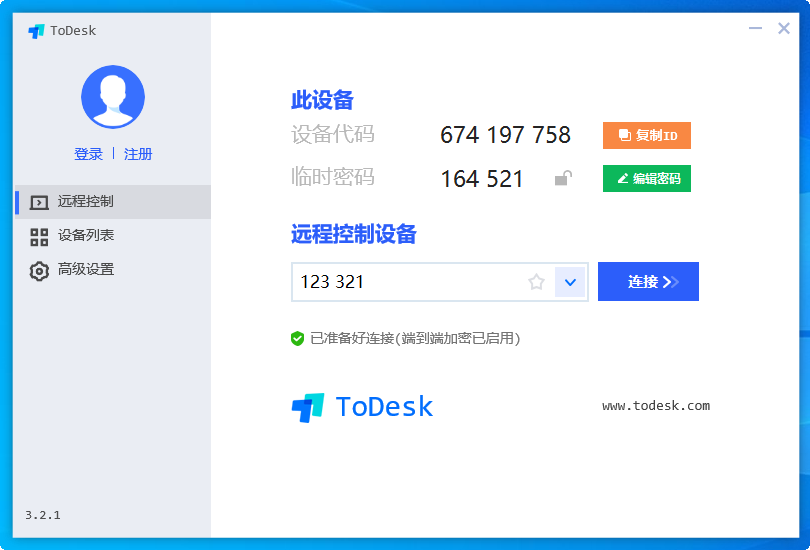Click the 临时密码 label
This screenshot has width=810, height=550.
[333, 177]
